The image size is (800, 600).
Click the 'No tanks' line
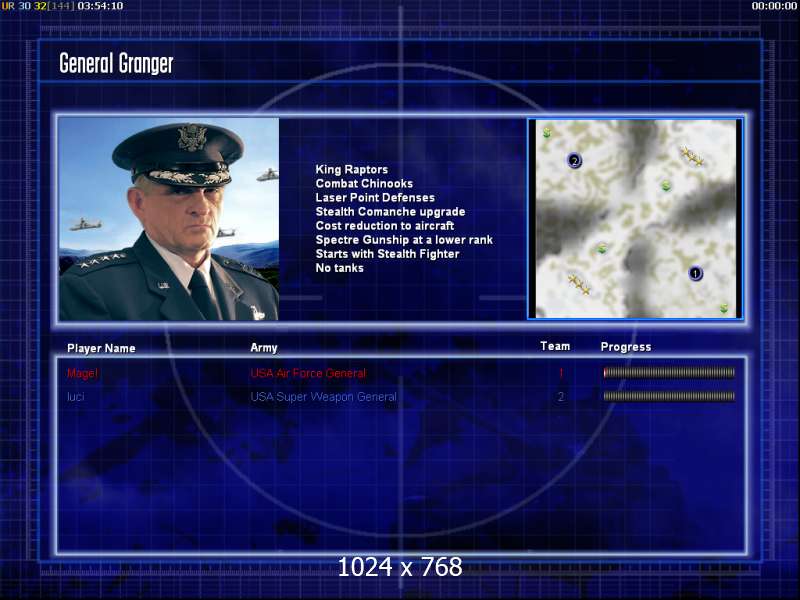click(339, 268)
